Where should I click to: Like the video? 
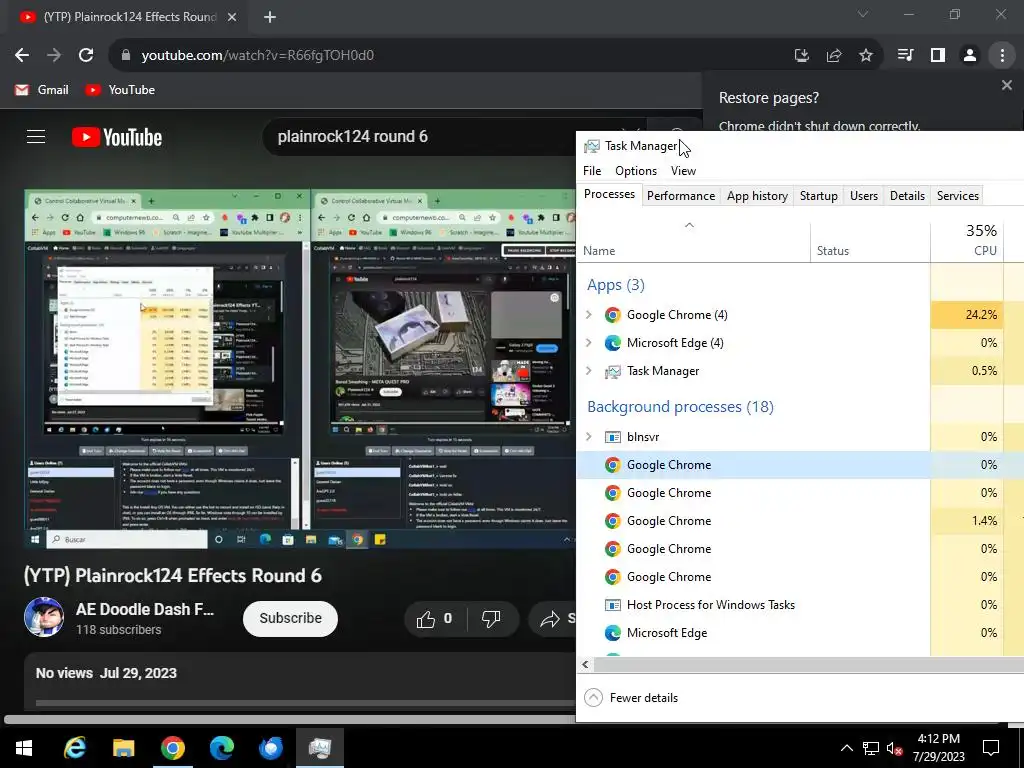(436, 619)
